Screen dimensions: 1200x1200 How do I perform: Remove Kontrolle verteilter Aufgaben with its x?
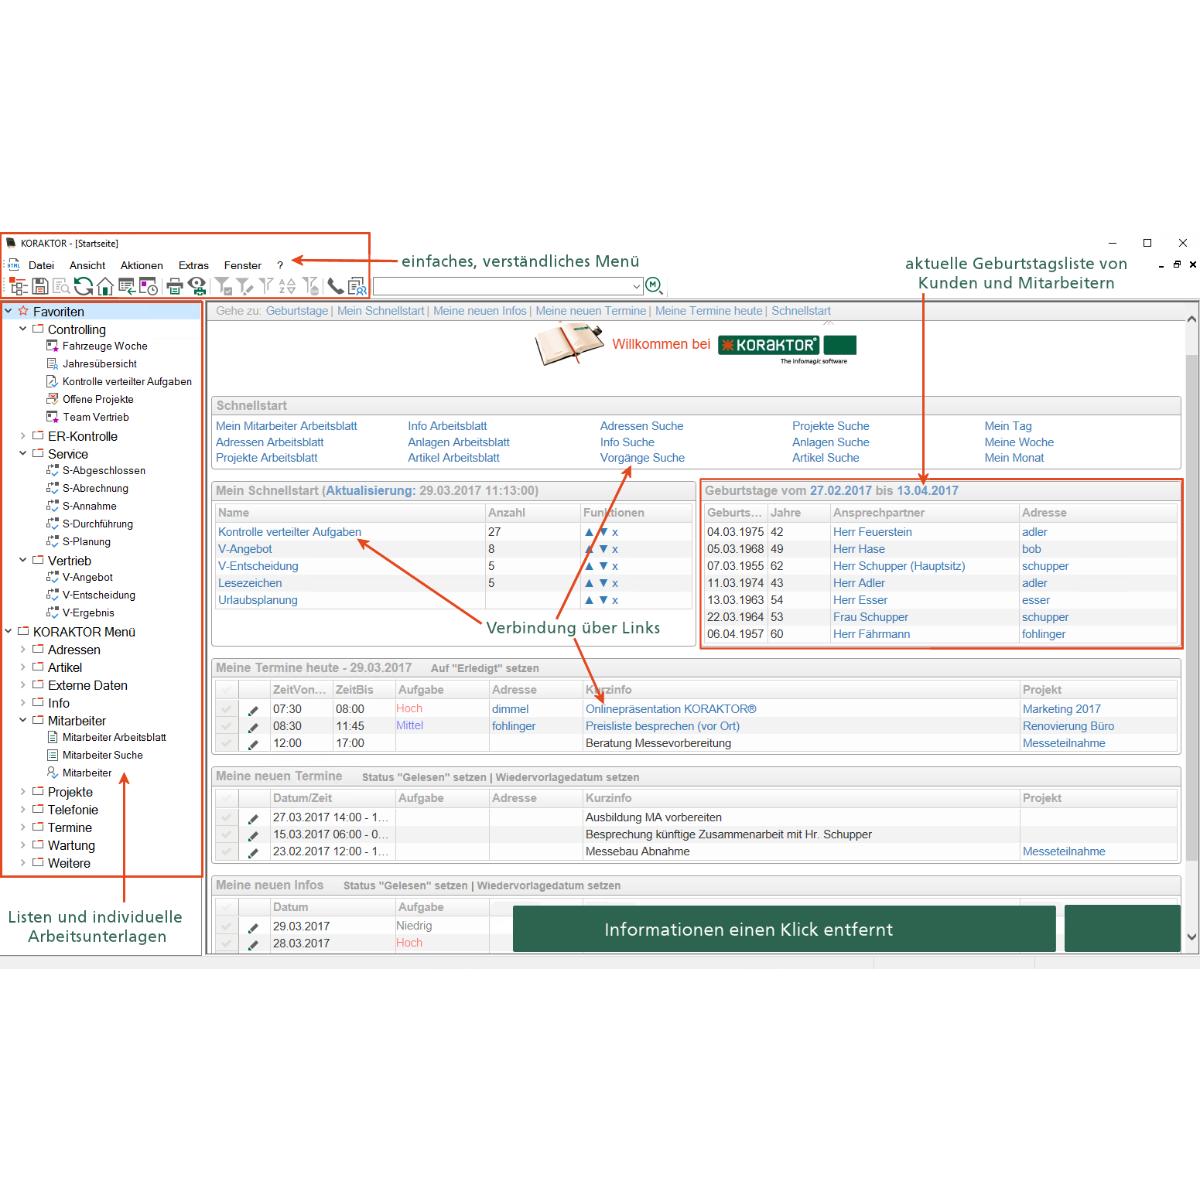point(615,532)
